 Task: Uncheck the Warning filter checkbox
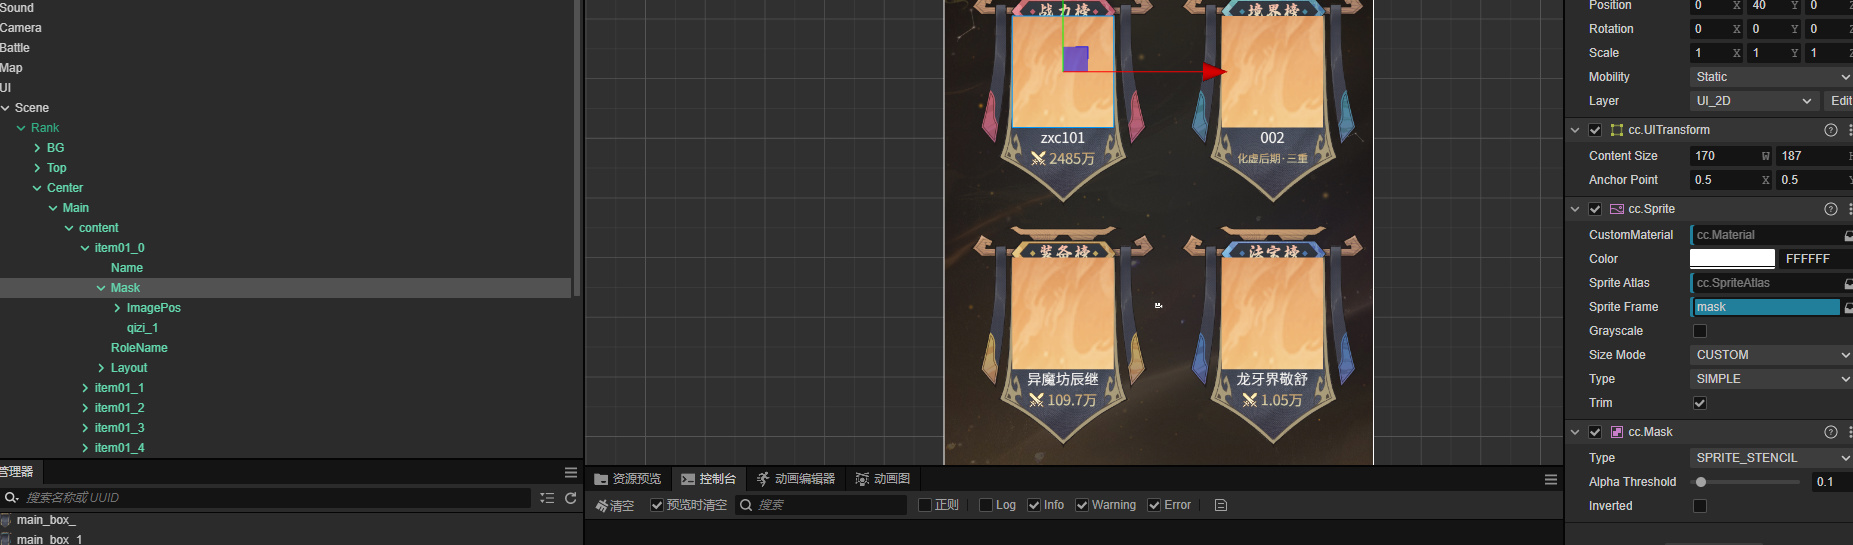[x=1082, y=505]
